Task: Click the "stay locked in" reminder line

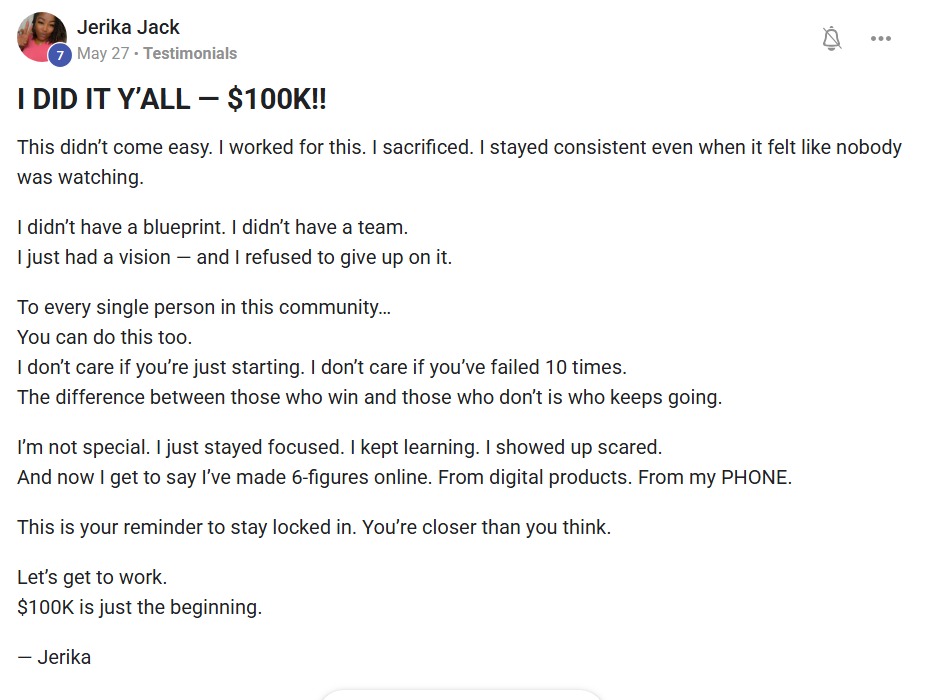Action: tap(313, 527)
